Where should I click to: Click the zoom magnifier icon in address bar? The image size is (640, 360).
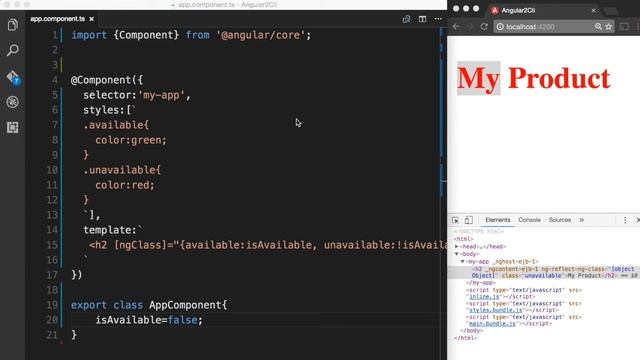(x=598, y=27)
